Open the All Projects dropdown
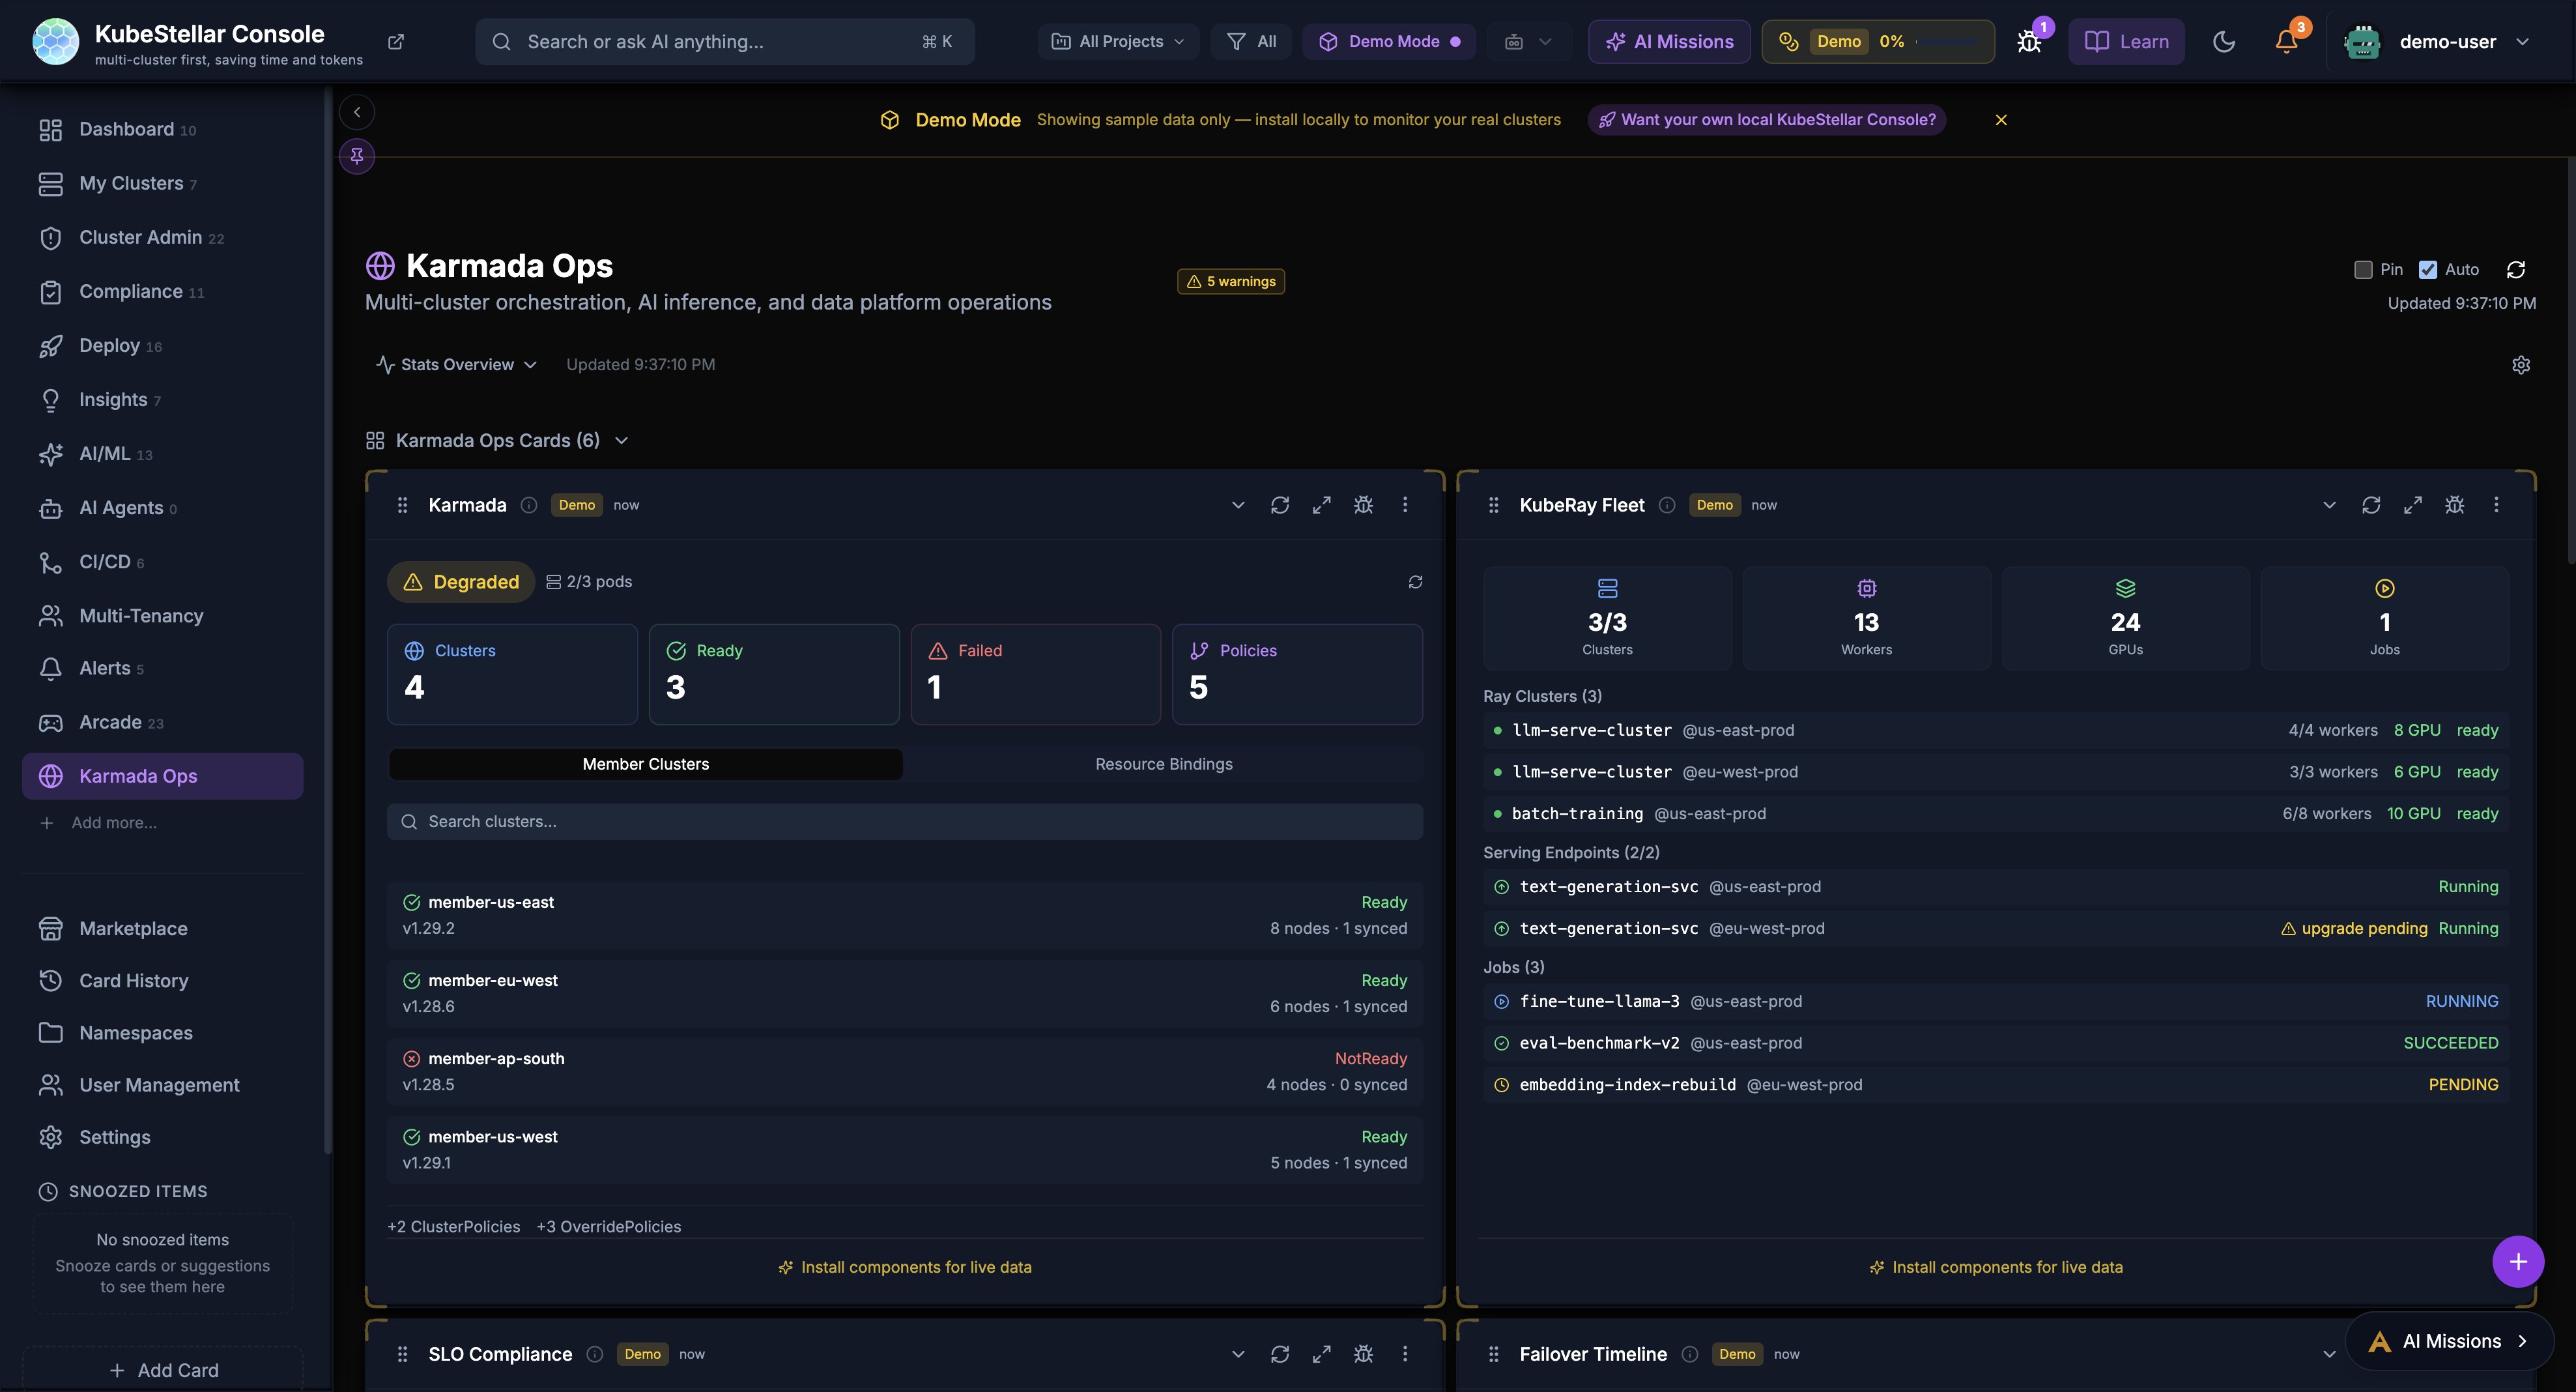This screenshot has height=1392, width=2576. (1117, 41)
